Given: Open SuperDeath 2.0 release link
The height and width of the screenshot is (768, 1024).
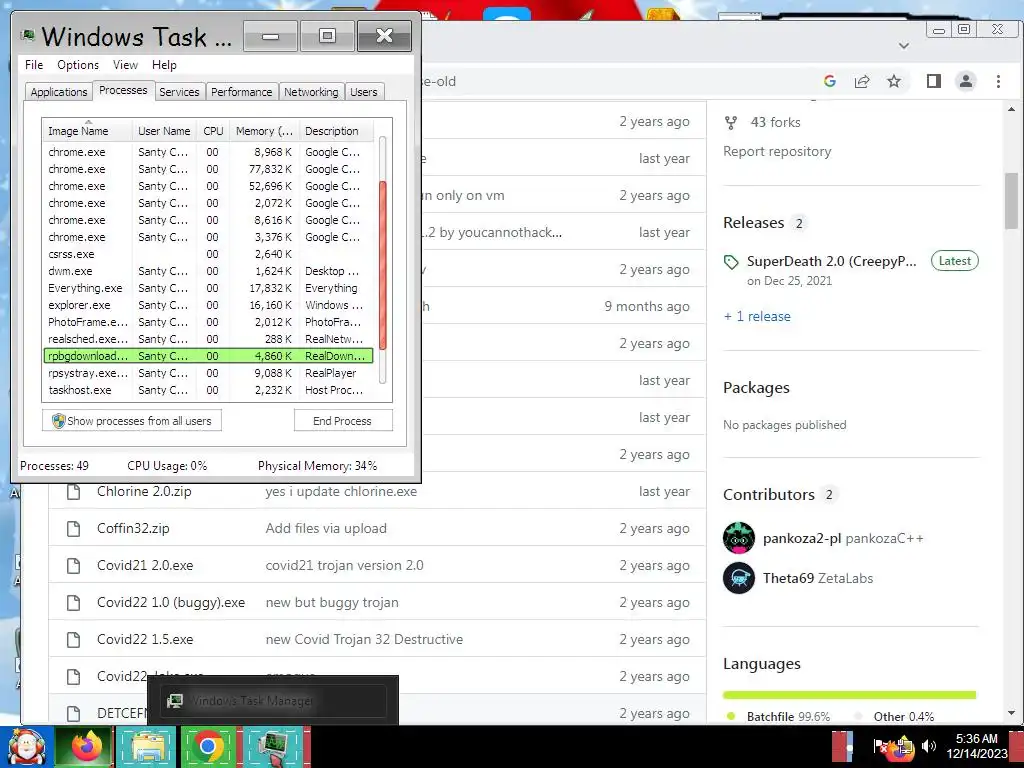Looking at the screenshot, I should pos(831,261).
